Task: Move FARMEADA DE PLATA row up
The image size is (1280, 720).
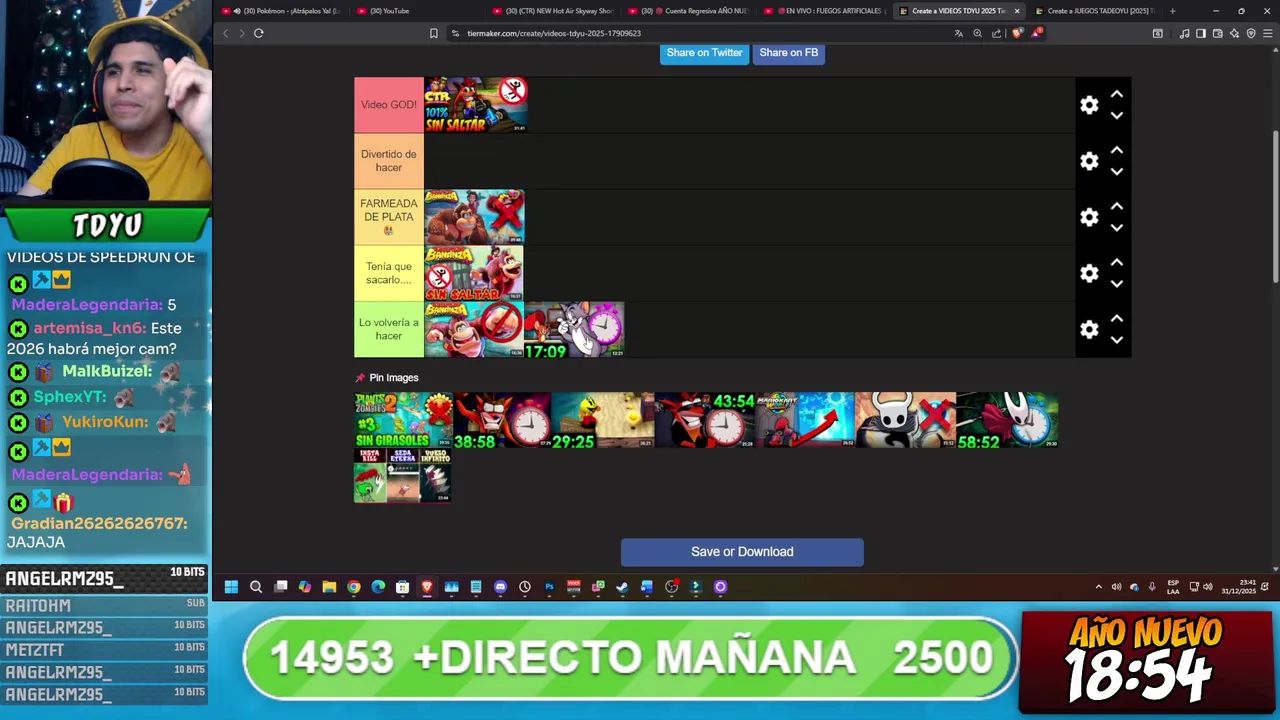Action: tap(1117, 206)
